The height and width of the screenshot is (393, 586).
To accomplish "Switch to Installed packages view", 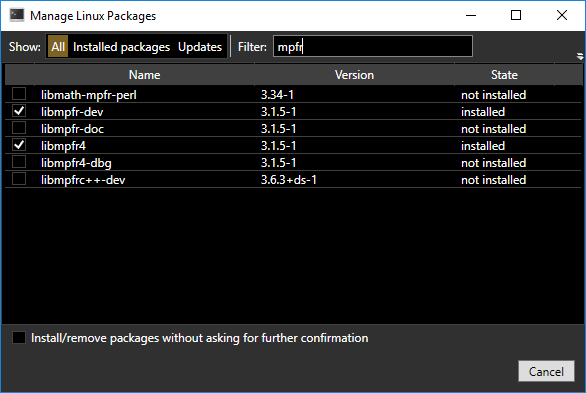I will coord(121,47).
